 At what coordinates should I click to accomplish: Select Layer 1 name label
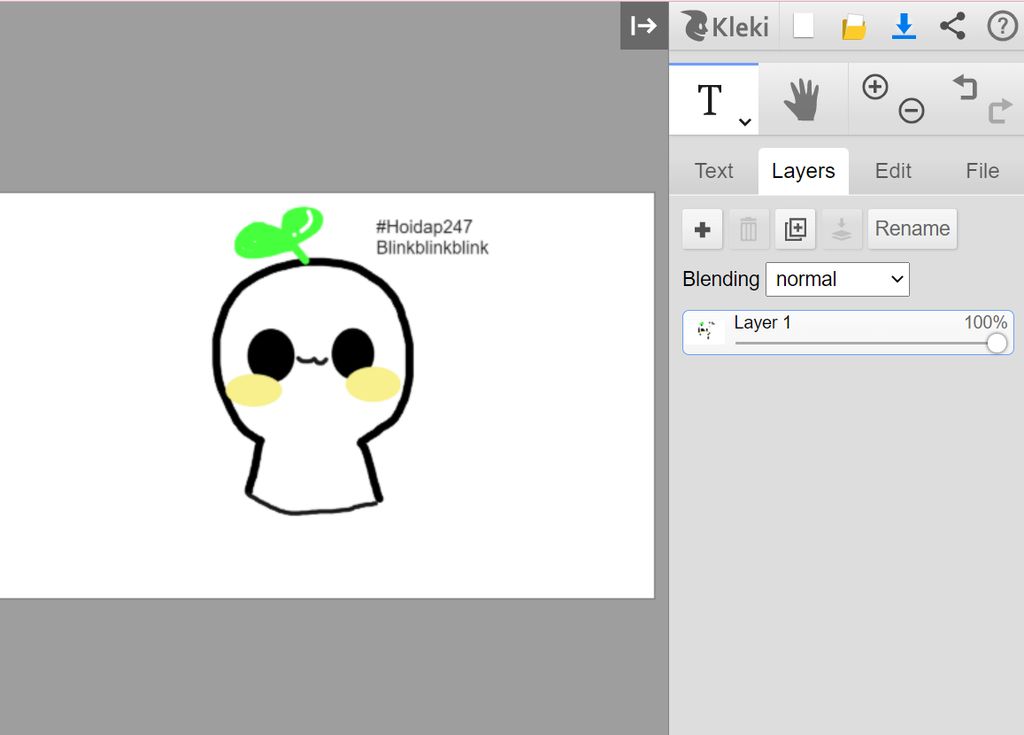click(x=762, y=322)
